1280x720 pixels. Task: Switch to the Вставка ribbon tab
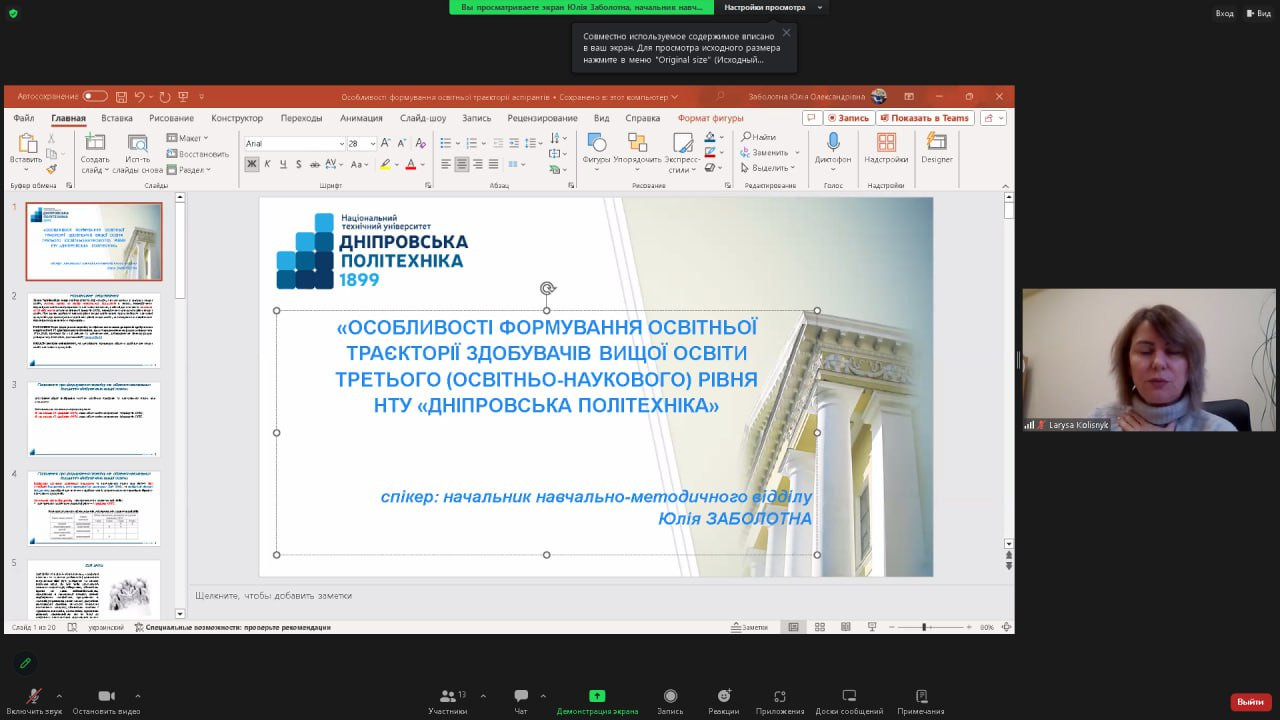coord(117,118)
